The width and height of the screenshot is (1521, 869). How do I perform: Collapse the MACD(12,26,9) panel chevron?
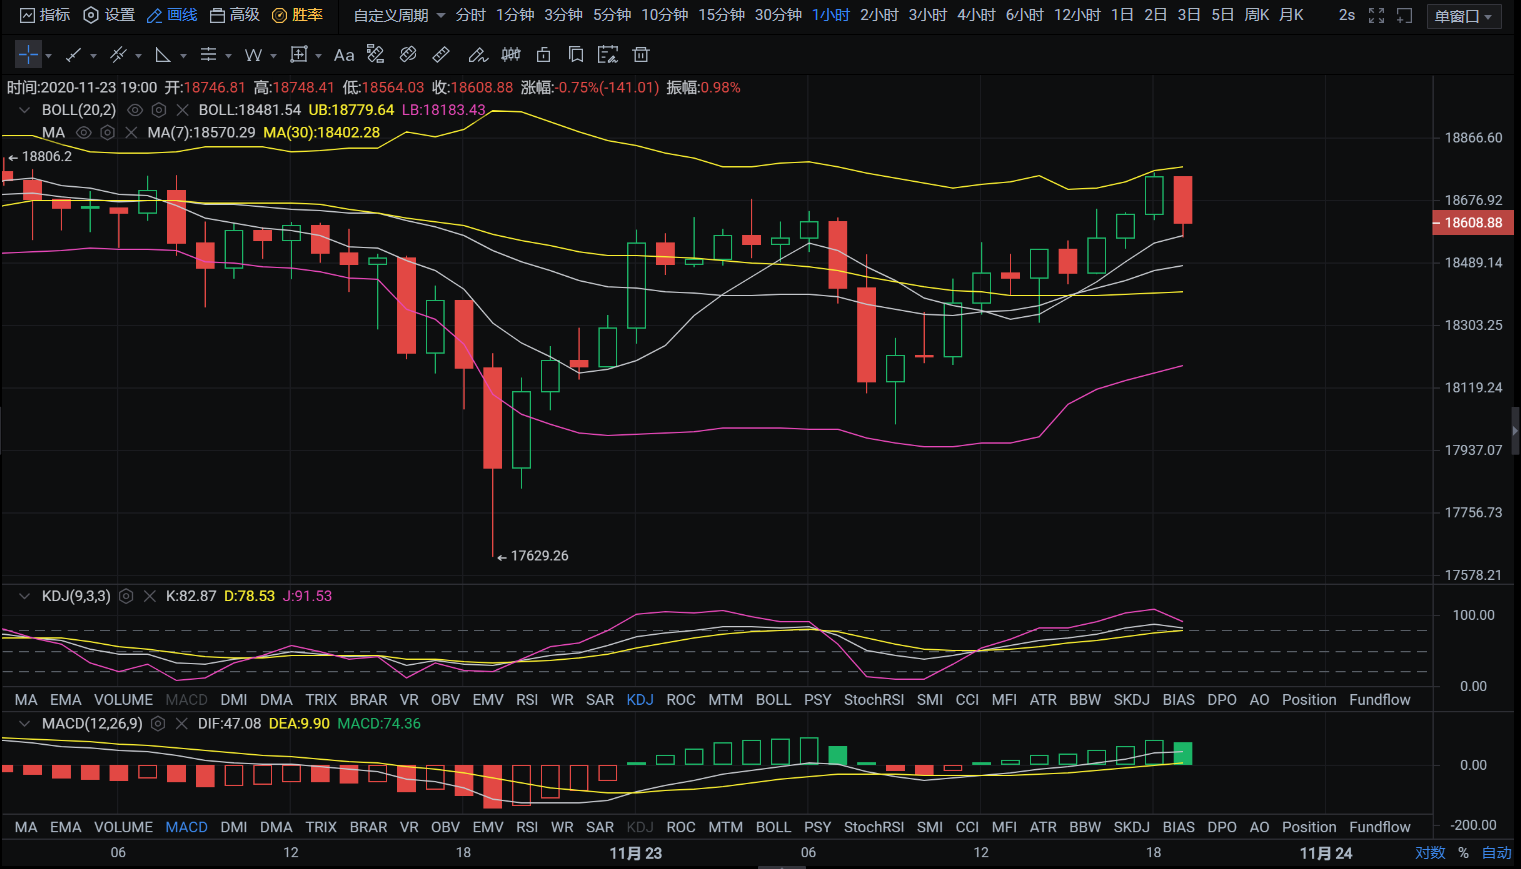[24, 723]
